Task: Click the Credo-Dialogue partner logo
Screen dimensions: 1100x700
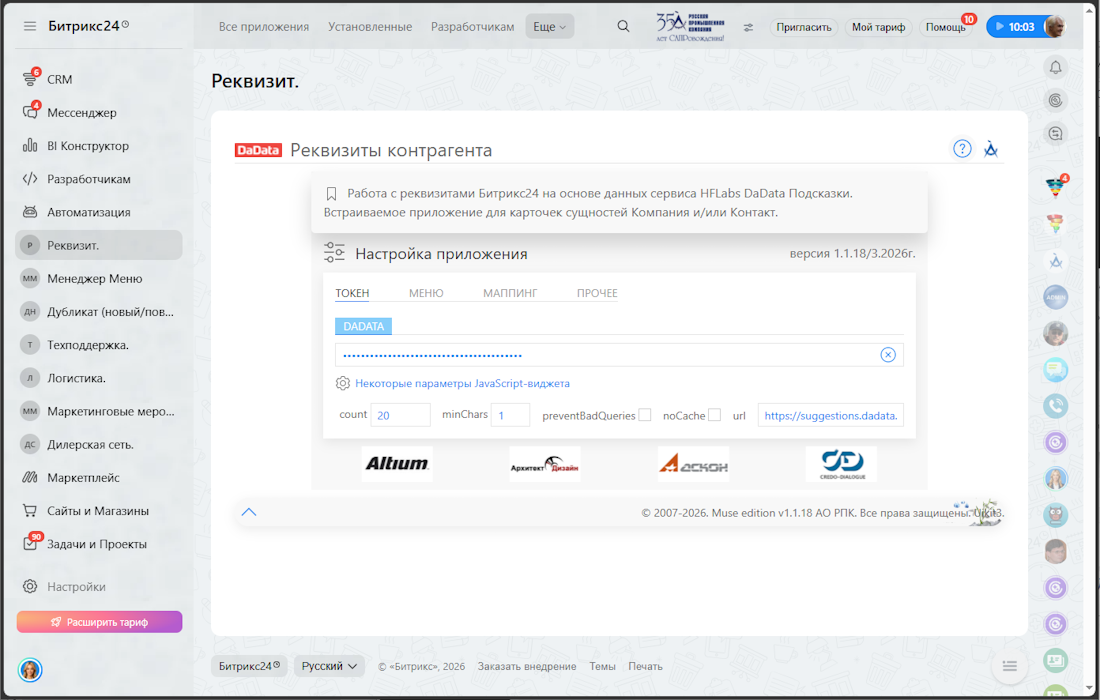Action: 842,464
